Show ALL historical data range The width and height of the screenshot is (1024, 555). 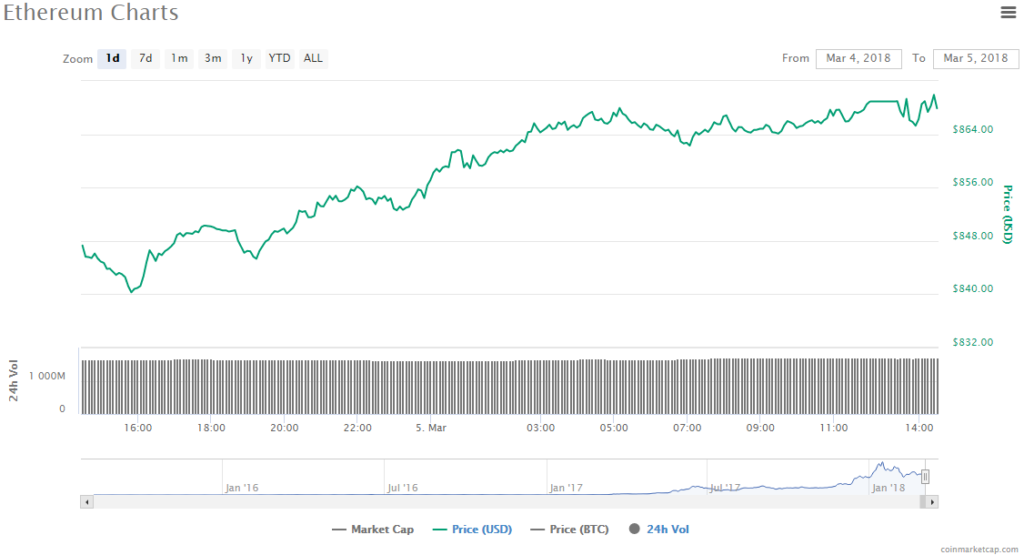tap(313, 58)
